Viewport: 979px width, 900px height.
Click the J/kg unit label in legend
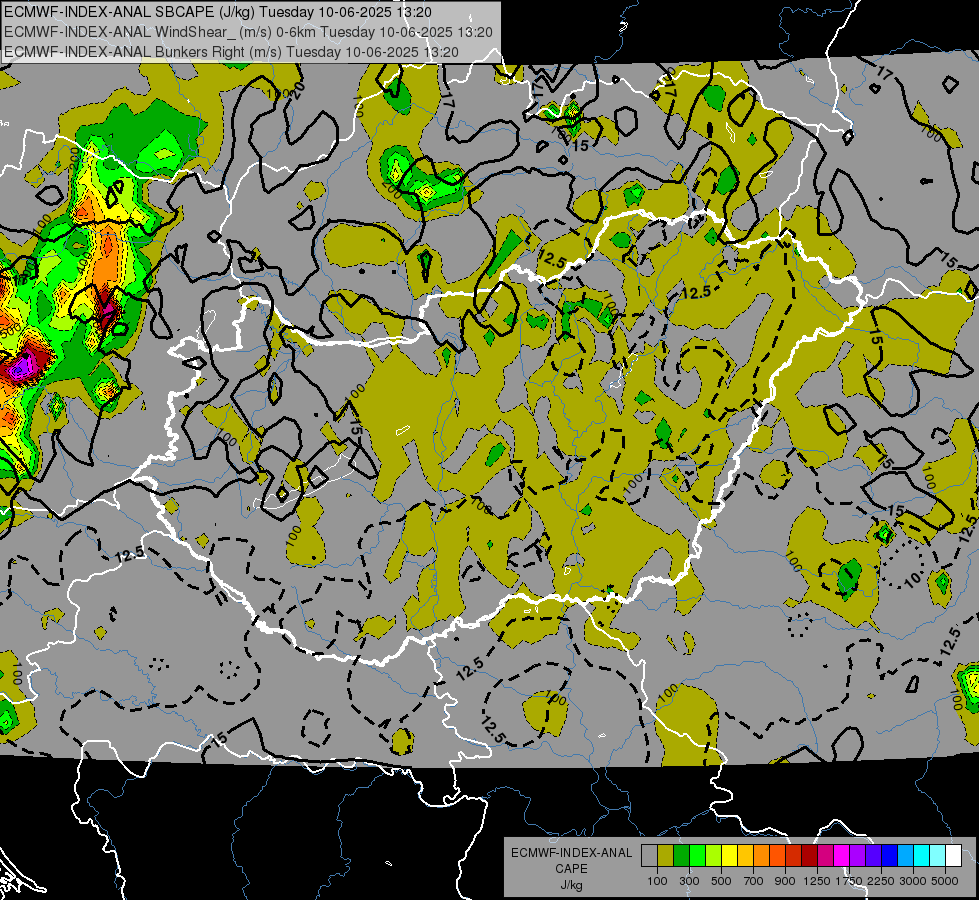pyautogui.click(x=571, y=885)
